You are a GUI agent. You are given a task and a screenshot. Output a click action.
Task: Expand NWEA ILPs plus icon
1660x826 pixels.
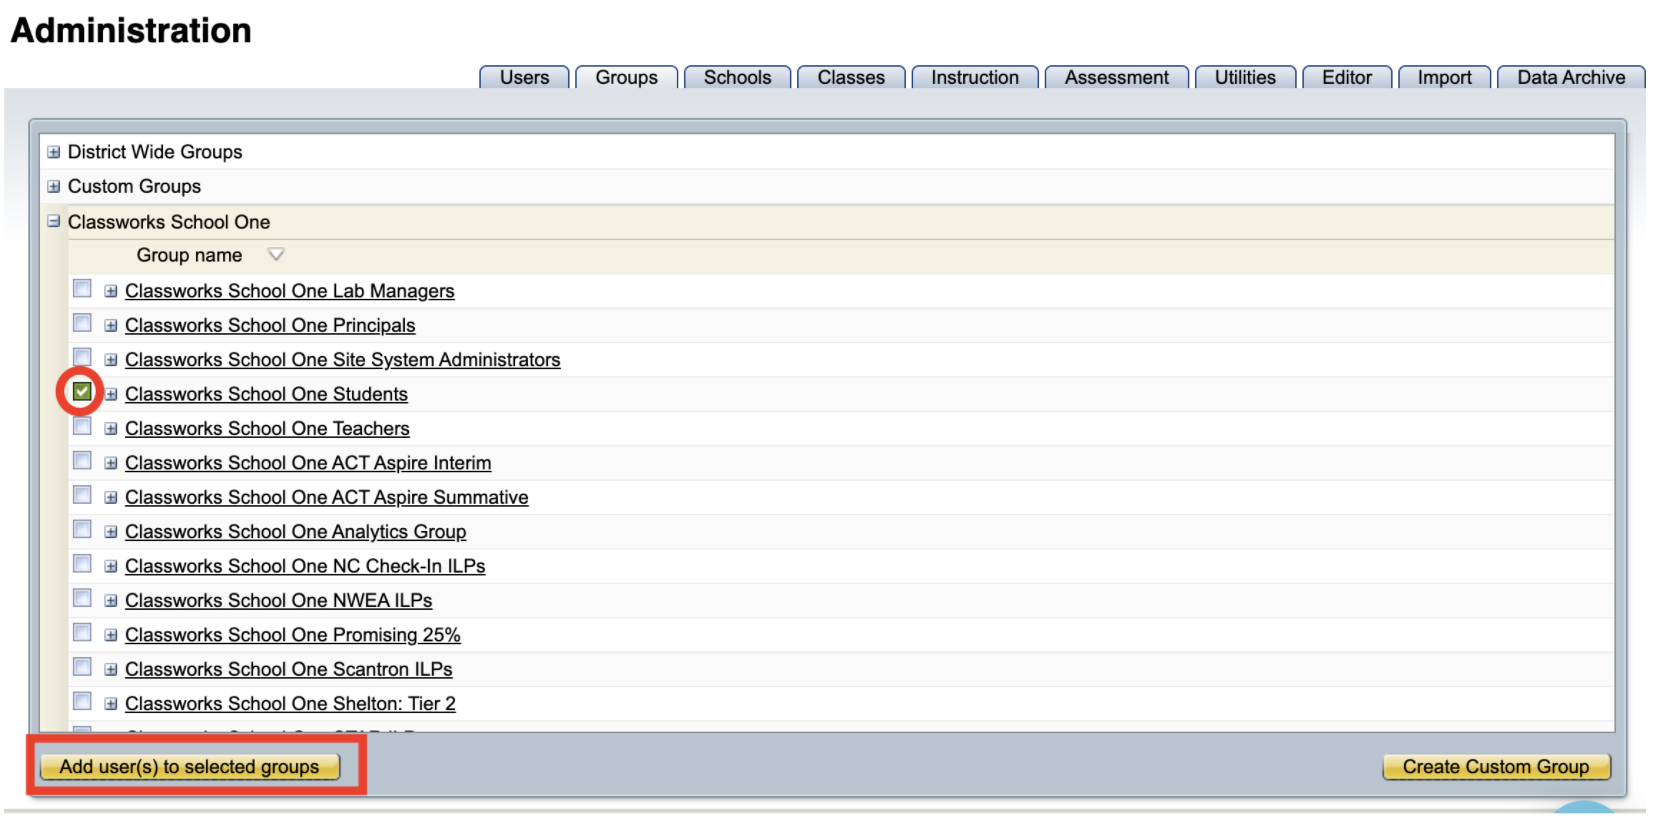(111, 601)
